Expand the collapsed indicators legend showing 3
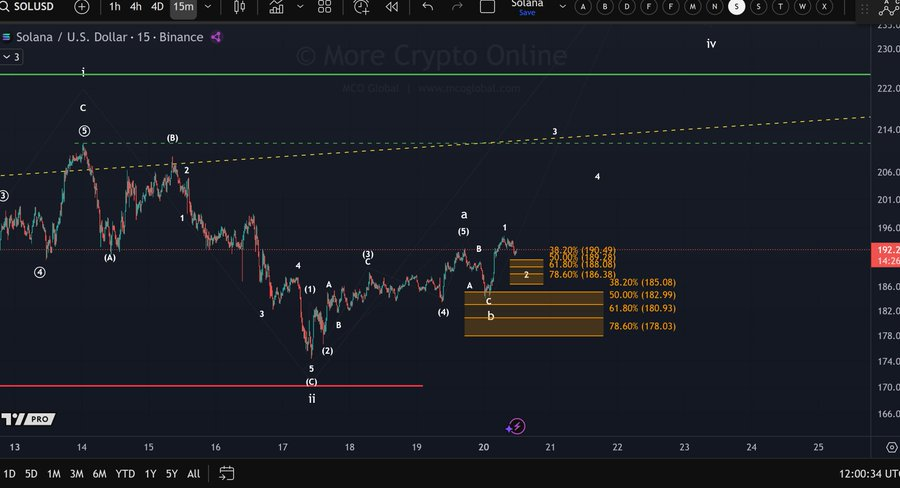The height and width of the screenshot is (488, 900). click(11, 57)
